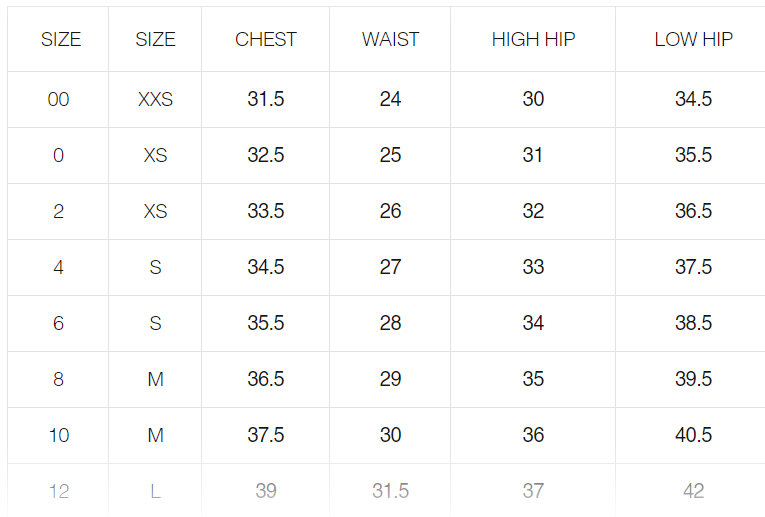Click the WAIST column header
765x517 pixels.
tap(390, 40)
